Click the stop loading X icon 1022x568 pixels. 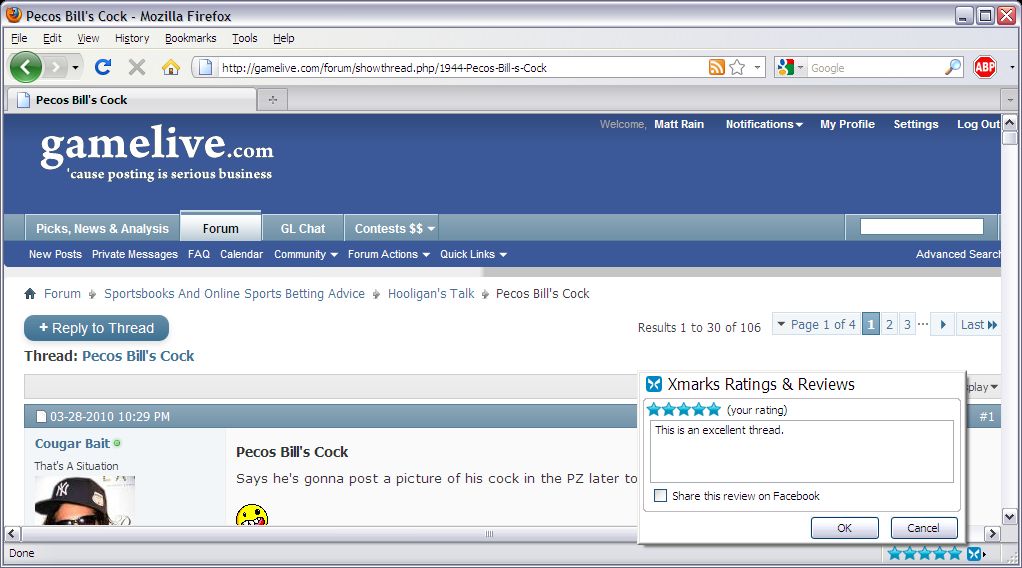coord(137,67)
